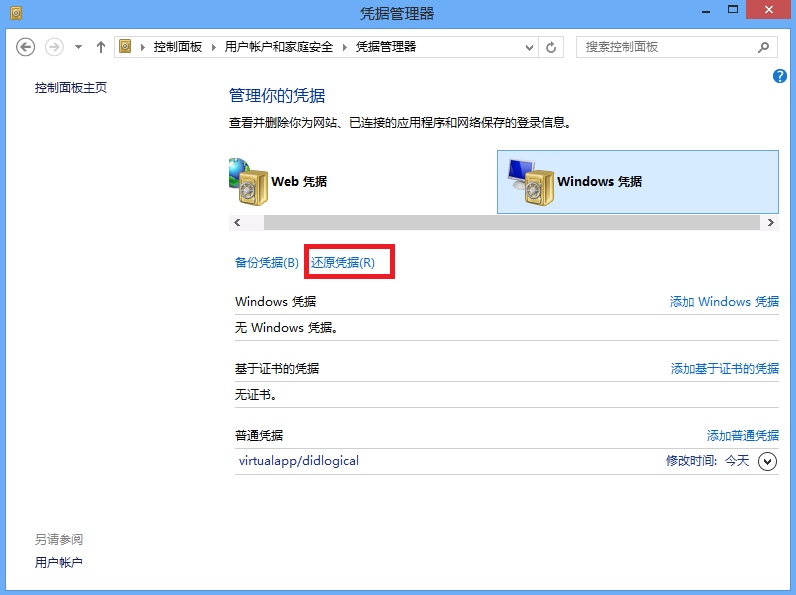
Task: Click the Back navigation arrow
Action: pos(25,47)
